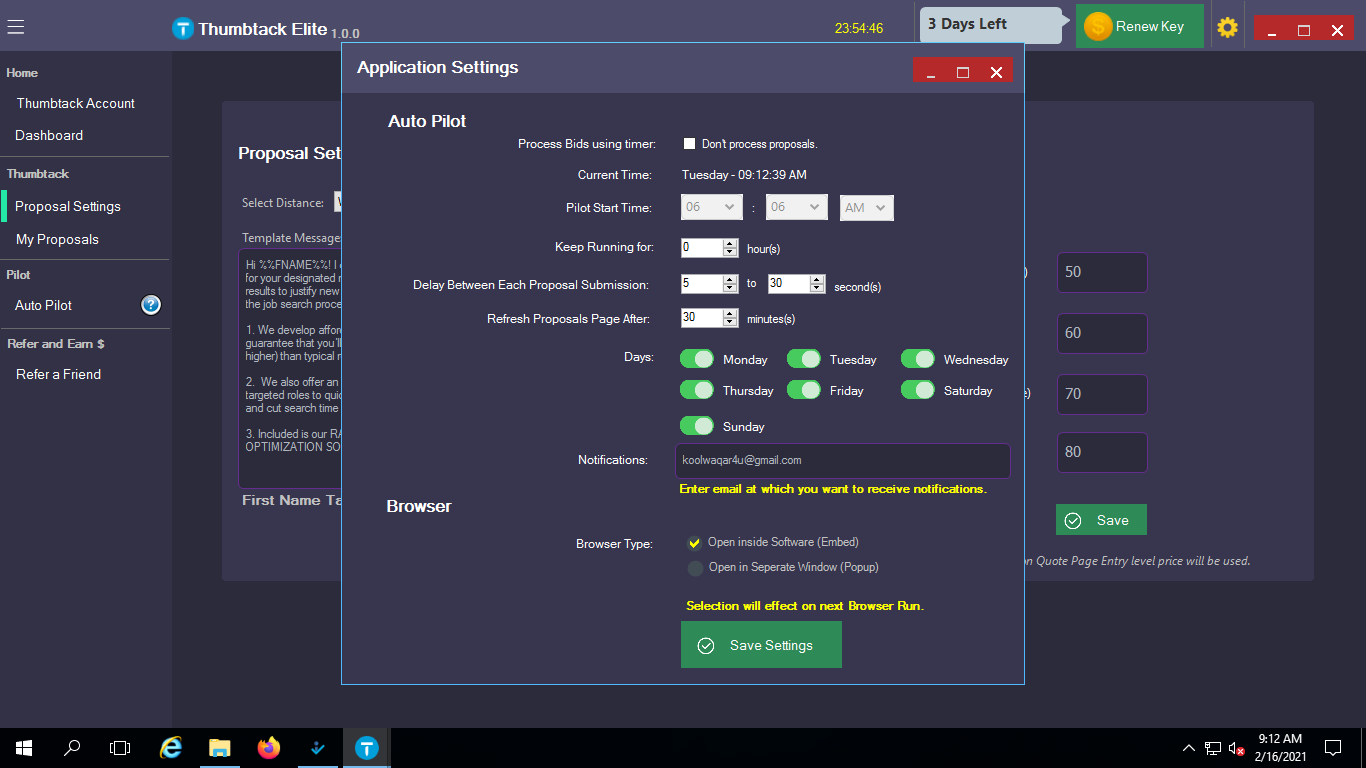Screen dimensions: 1366x768
Task: Click the Keep Running hours spinner
Action: (x=709, y=248)
